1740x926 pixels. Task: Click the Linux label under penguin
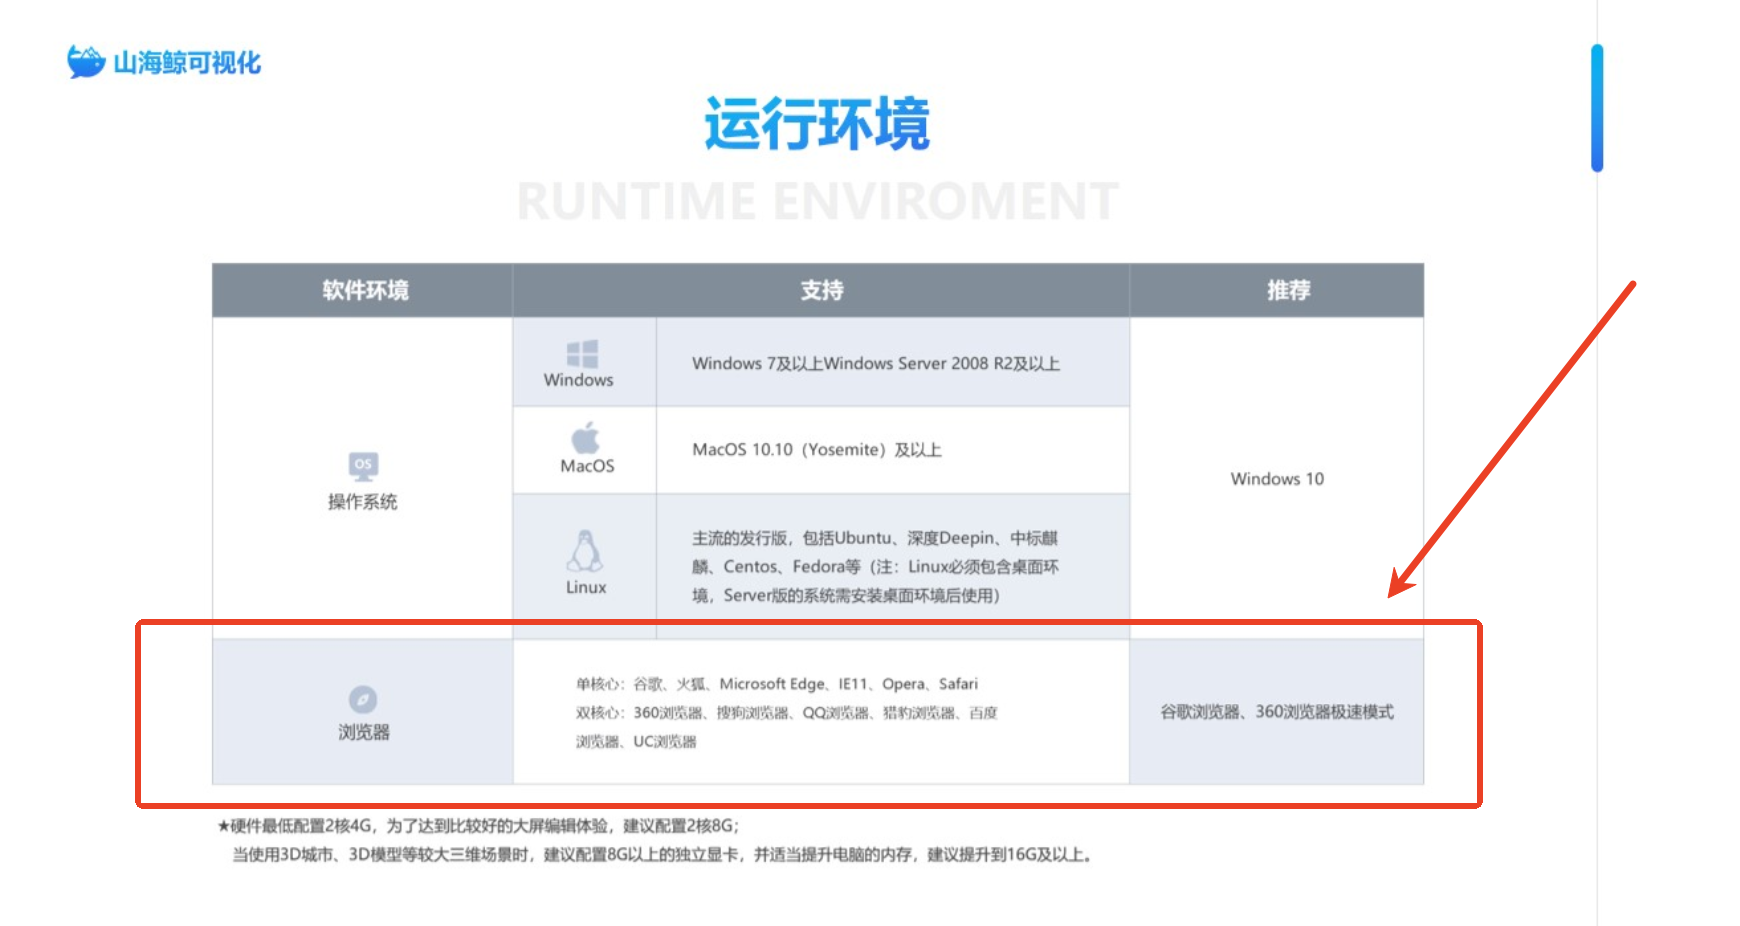coord(586,587)
